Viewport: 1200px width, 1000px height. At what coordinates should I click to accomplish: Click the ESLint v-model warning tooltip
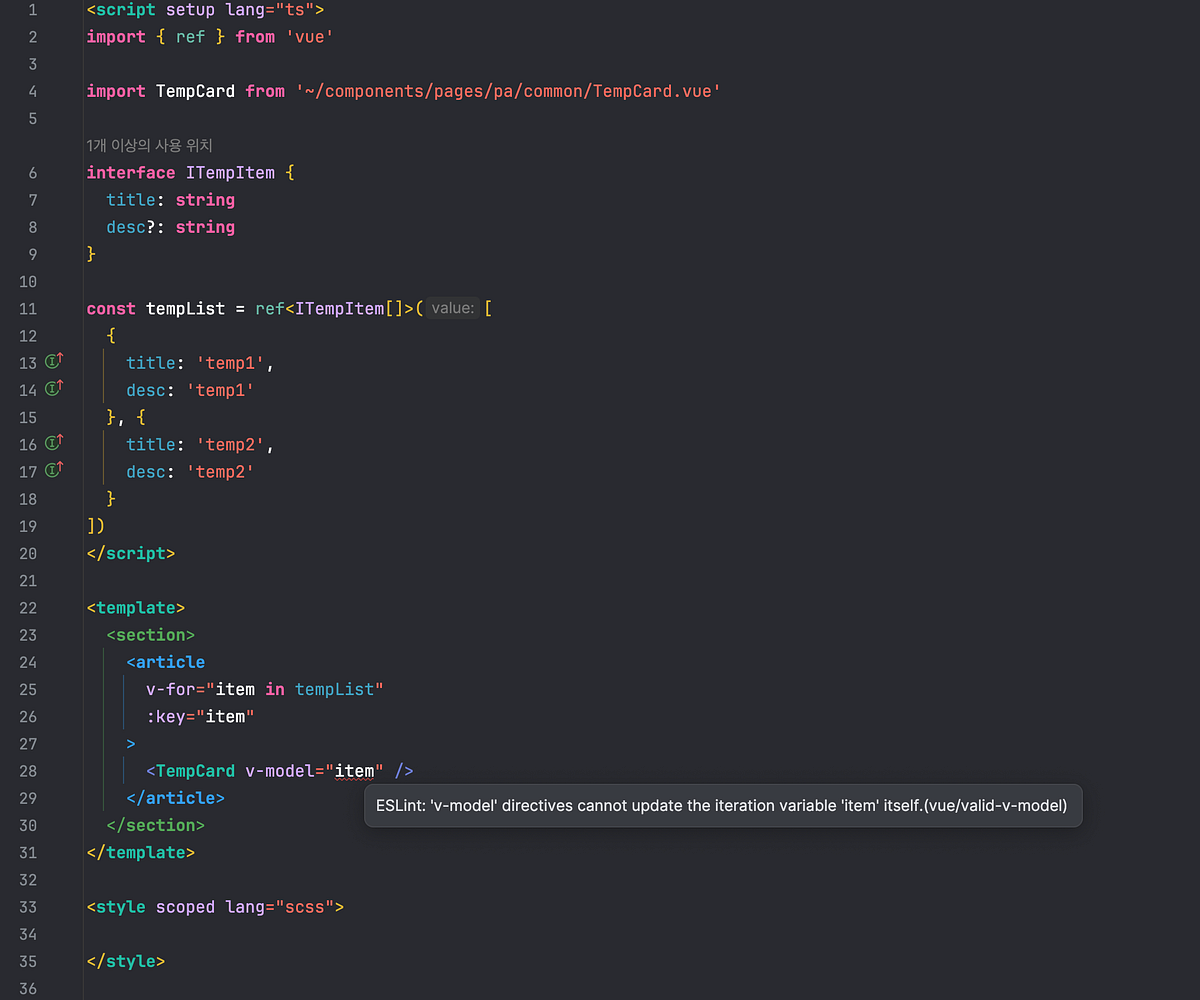(x=723, y=805)
